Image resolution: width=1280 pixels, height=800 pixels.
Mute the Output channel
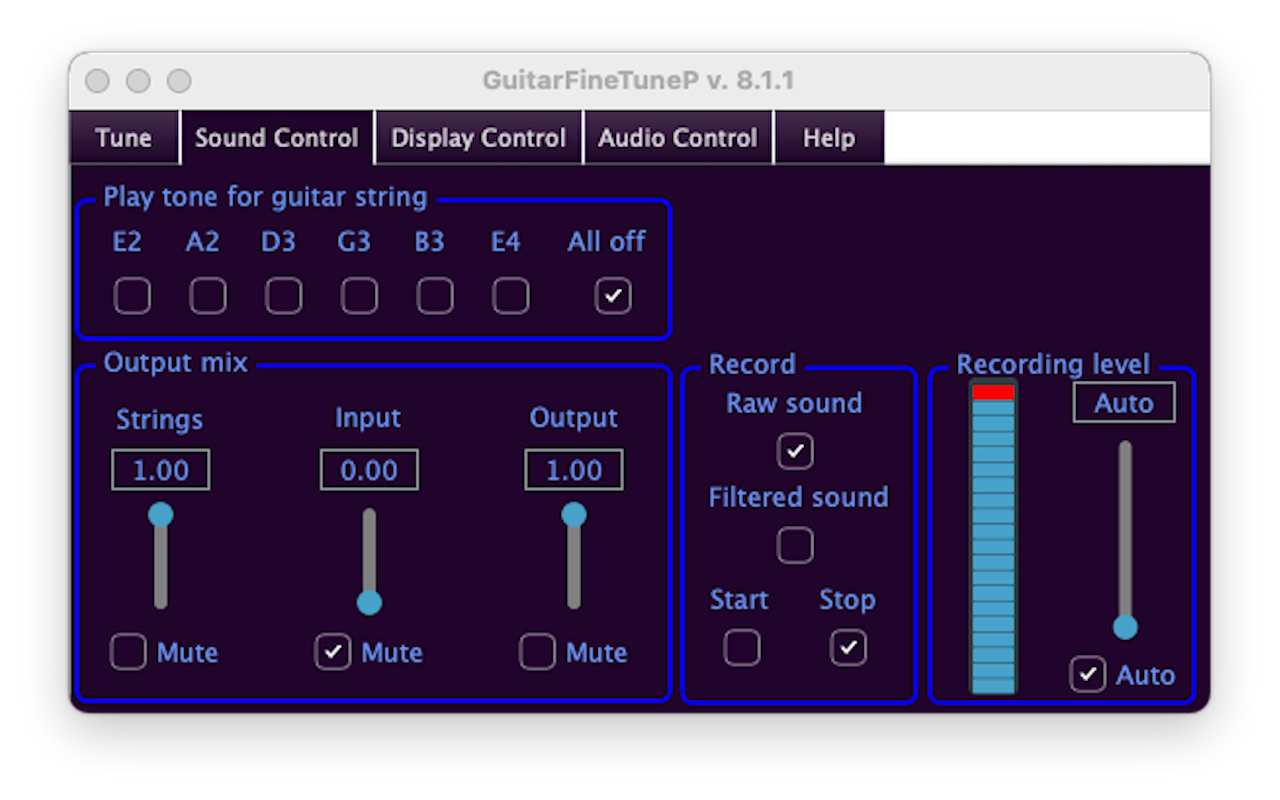pos(537,652)
